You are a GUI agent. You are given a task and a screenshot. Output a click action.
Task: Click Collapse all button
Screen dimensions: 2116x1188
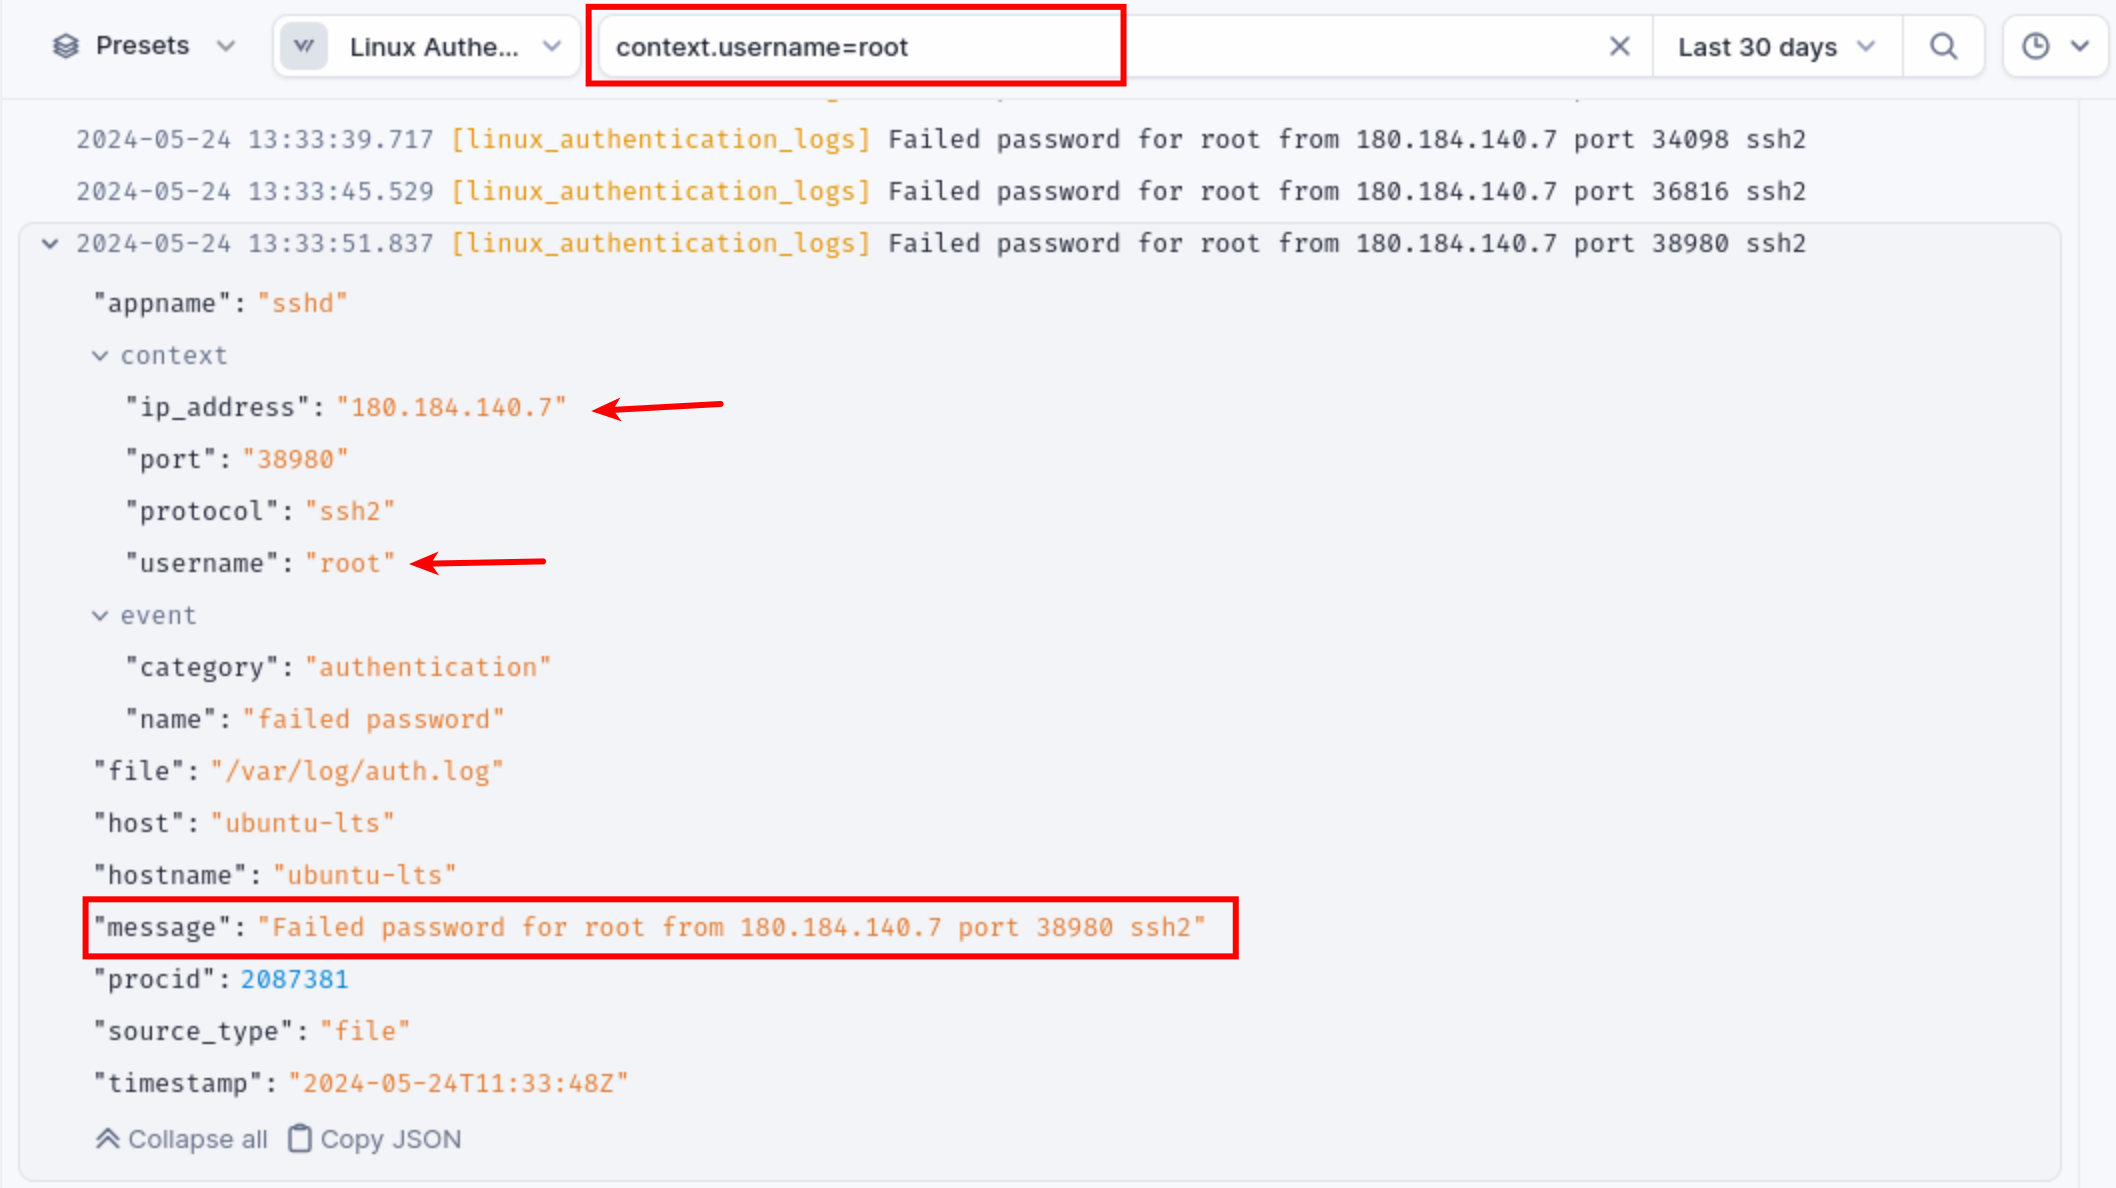pos(182,1139)
